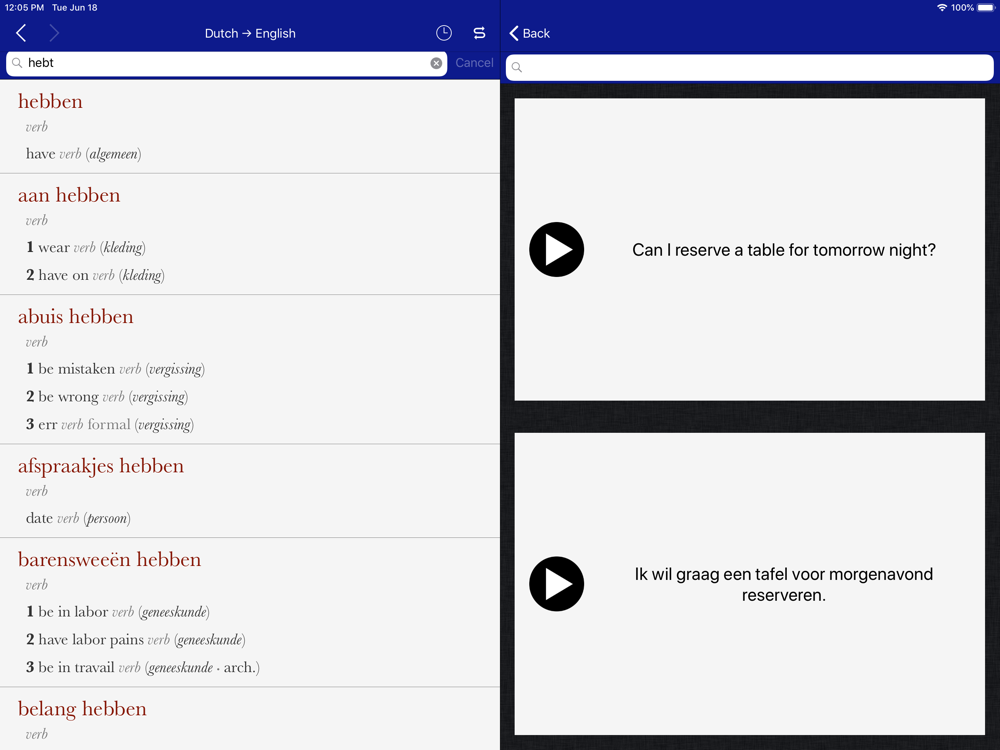Select translation '1 wear verb (kleding)'

point(86,247)
